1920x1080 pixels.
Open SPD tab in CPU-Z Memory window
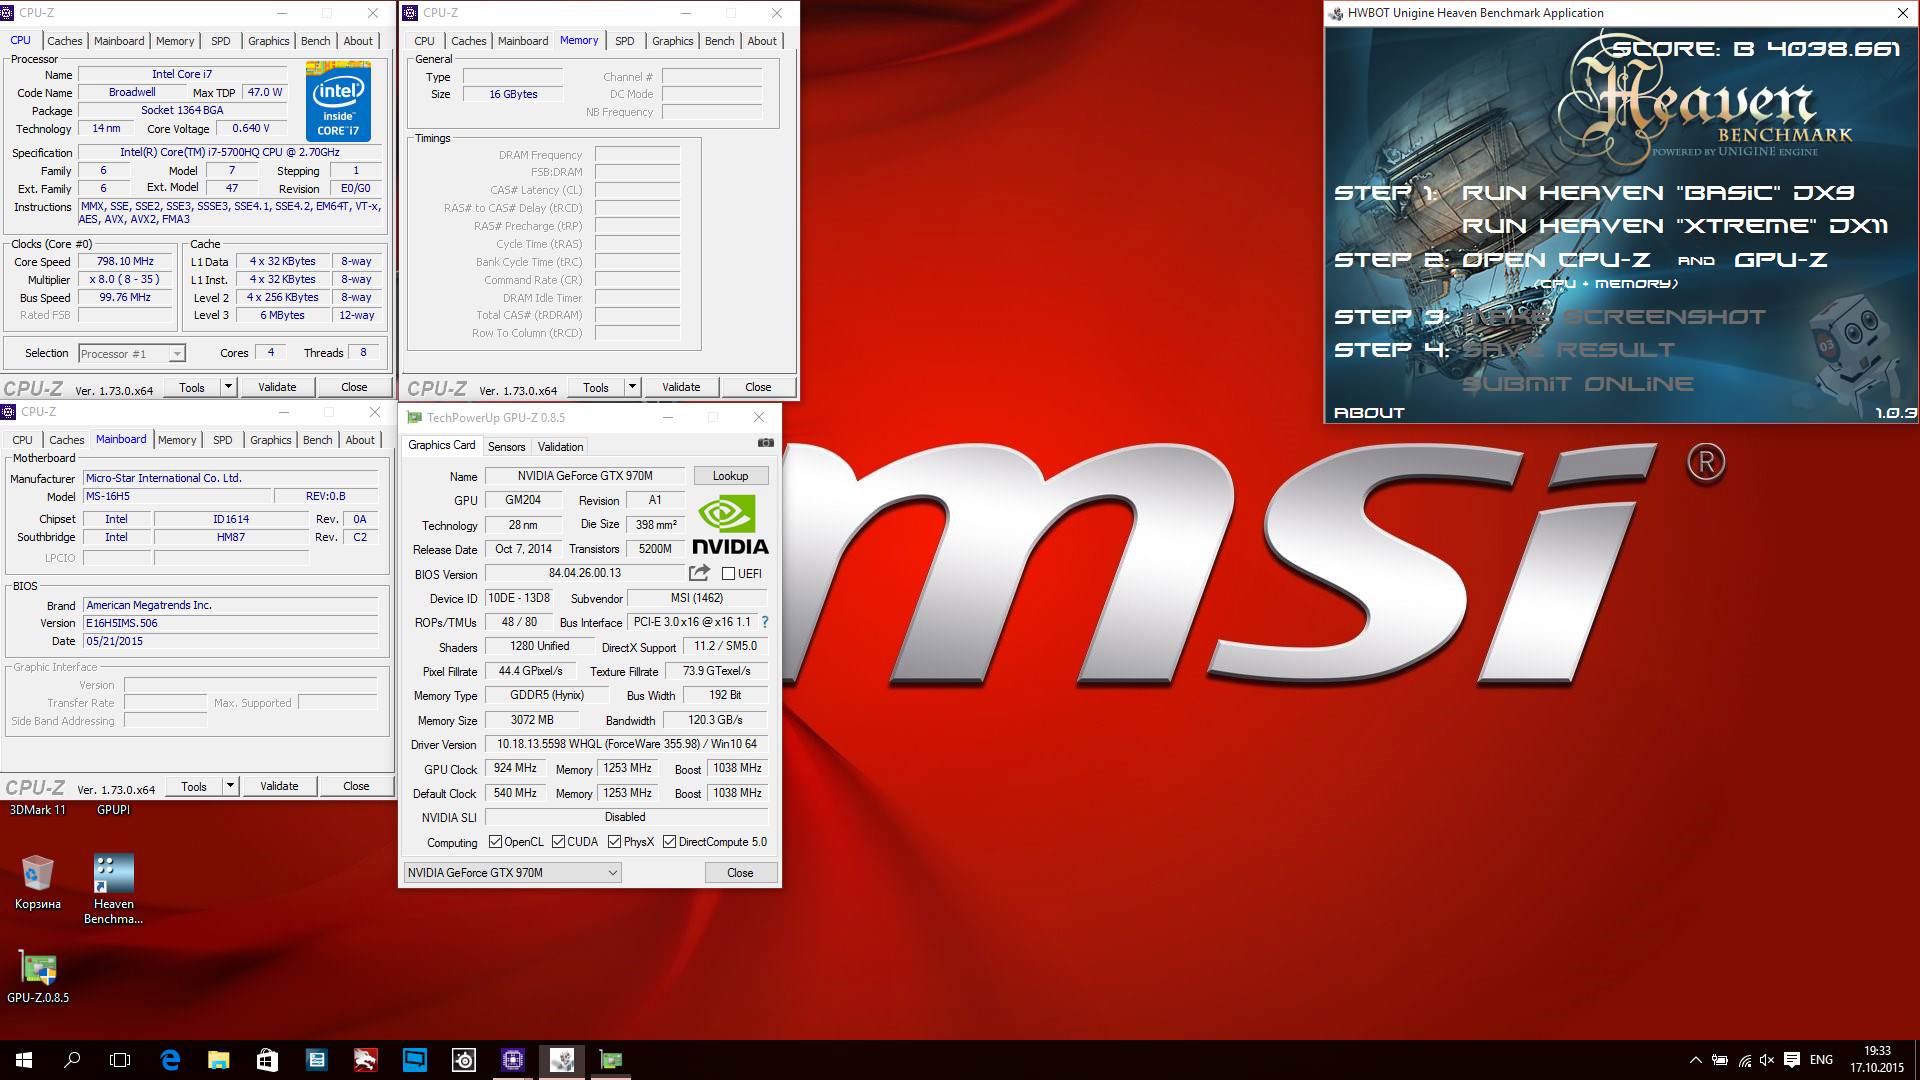625,41
